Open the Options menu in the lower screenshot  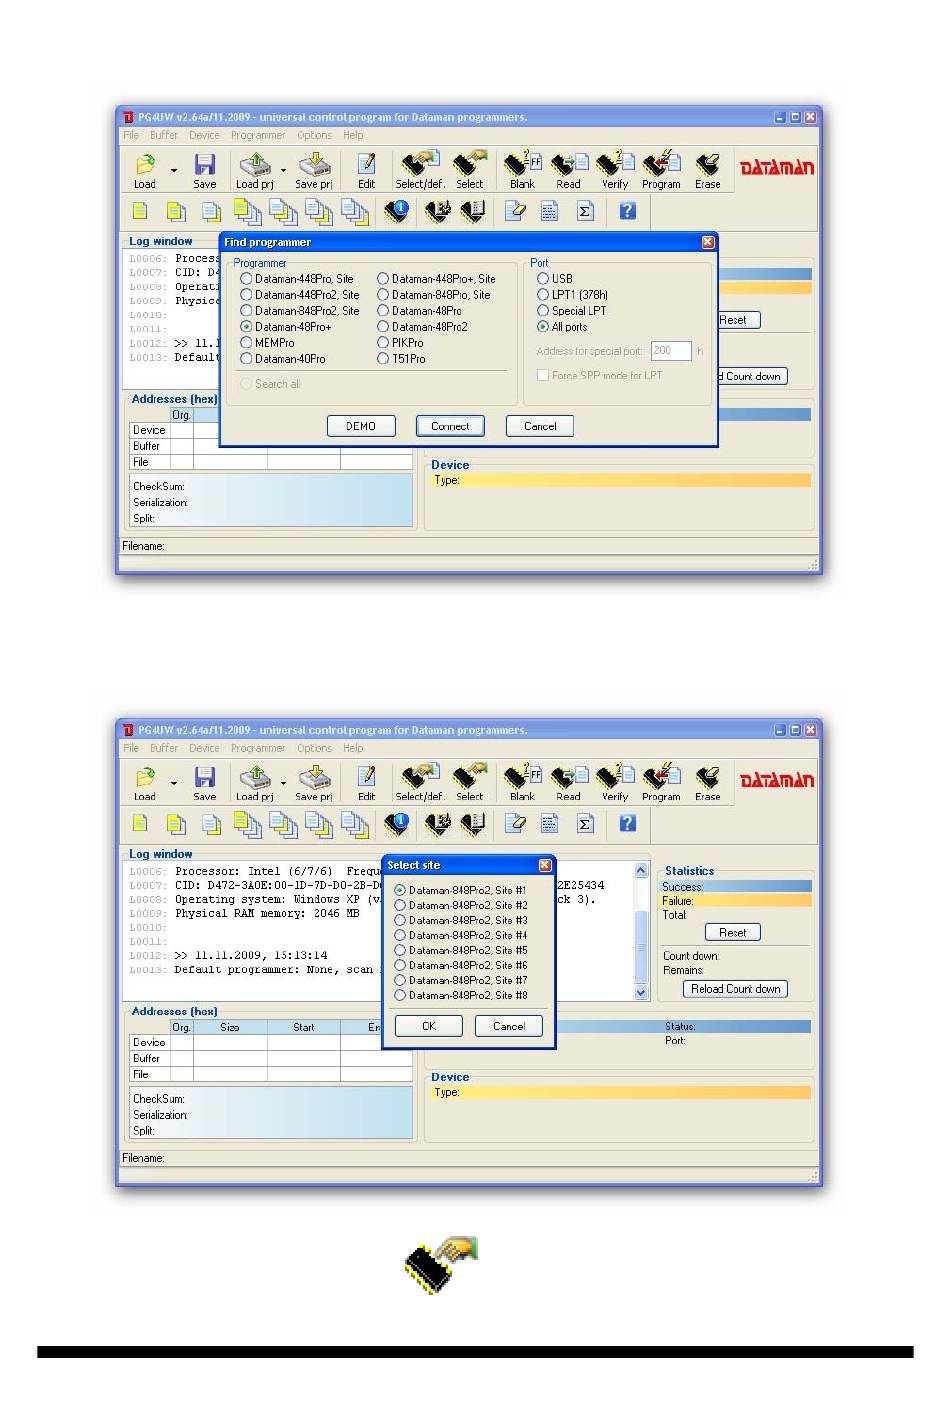(314, 748)
